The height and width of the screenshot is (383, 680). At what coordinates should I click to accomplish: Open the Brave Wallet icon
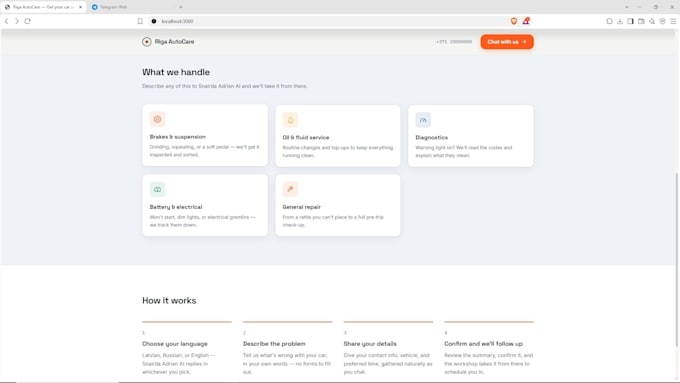point(641,21)
